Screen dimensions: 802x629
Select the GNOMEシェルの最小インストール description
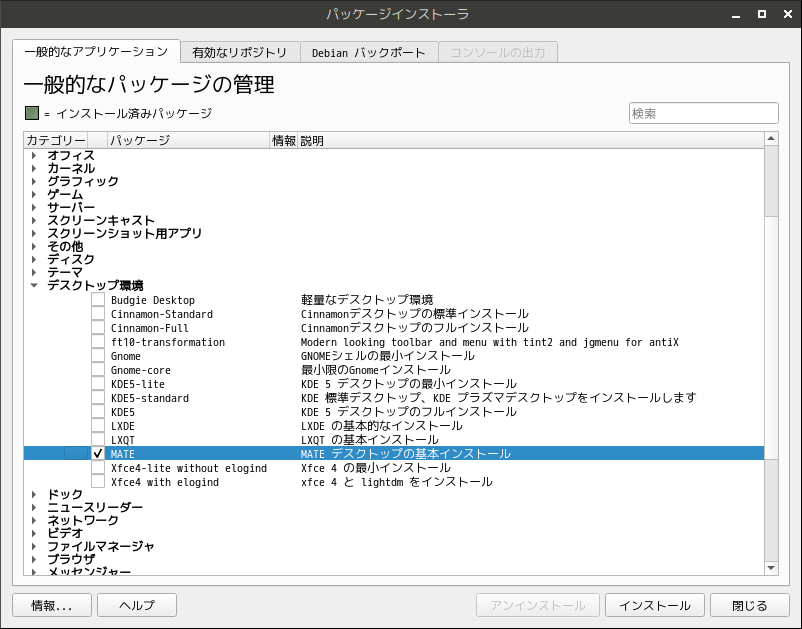[x=388, y=356]
